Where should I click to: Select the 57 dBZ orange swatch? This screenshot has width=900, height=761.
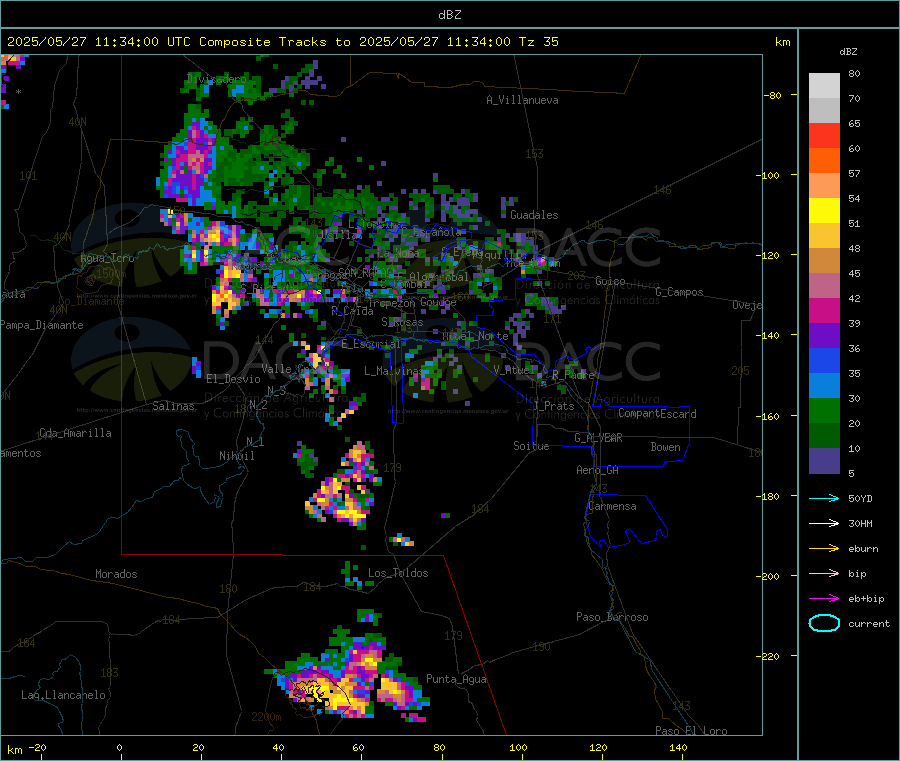(x=824, y=161)
